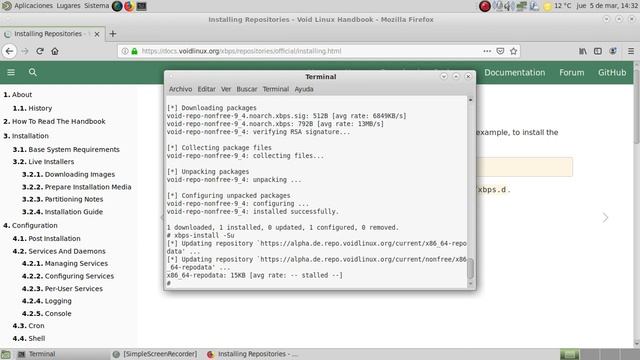Screen dimensions: 640x360
Task: Open Downloading Images page
Action: point(69,174)
